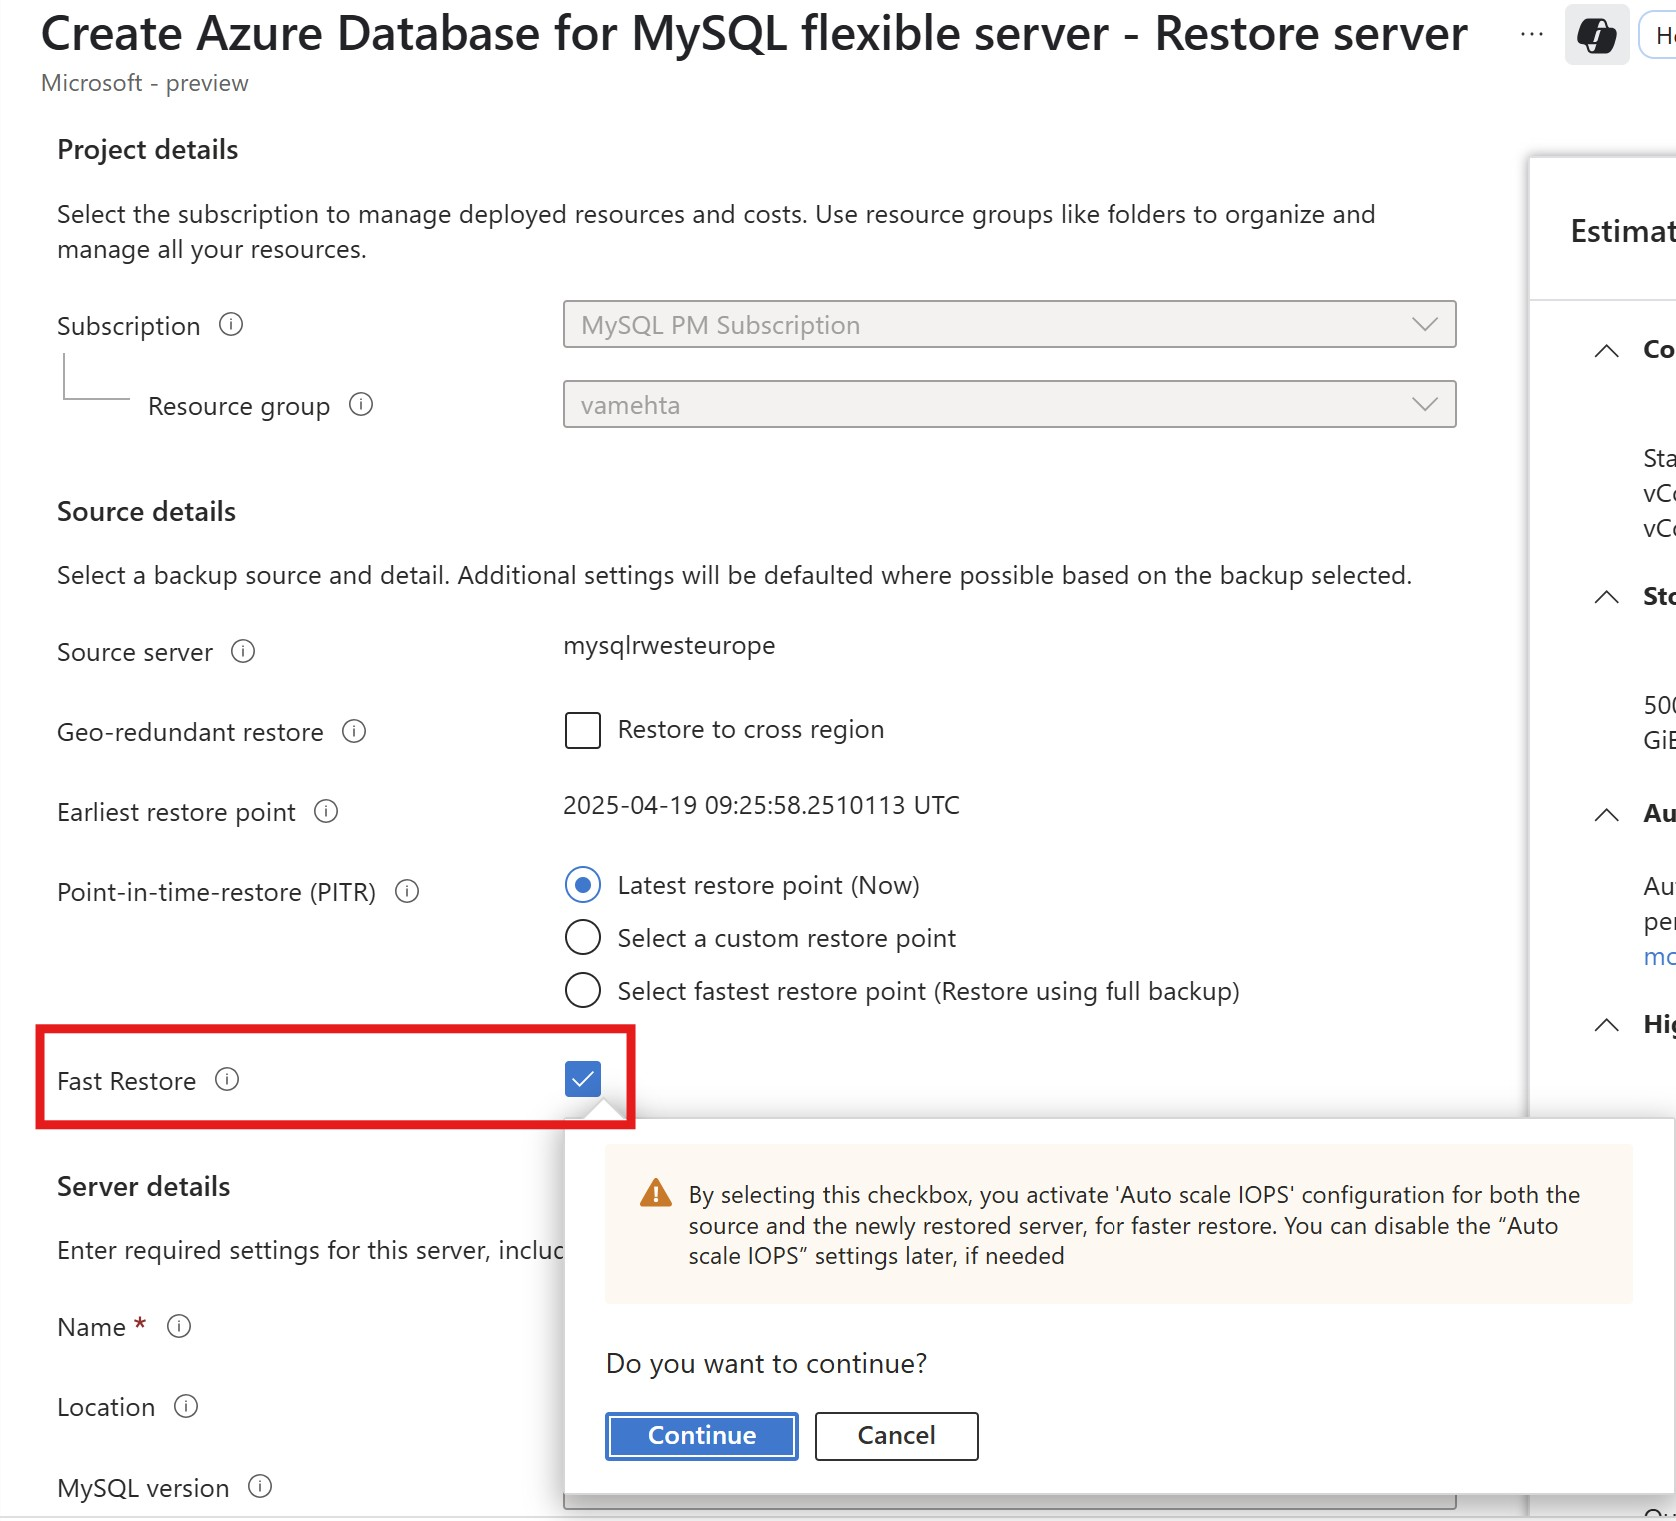Show info for Name field

[x=179, y=1327]
